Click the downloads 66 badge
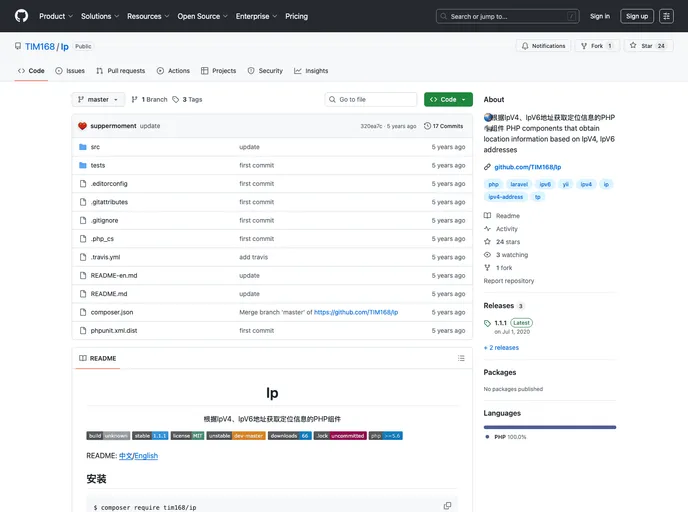The width and height of the screenshot is (688, 512). click(x=290, y=436)
